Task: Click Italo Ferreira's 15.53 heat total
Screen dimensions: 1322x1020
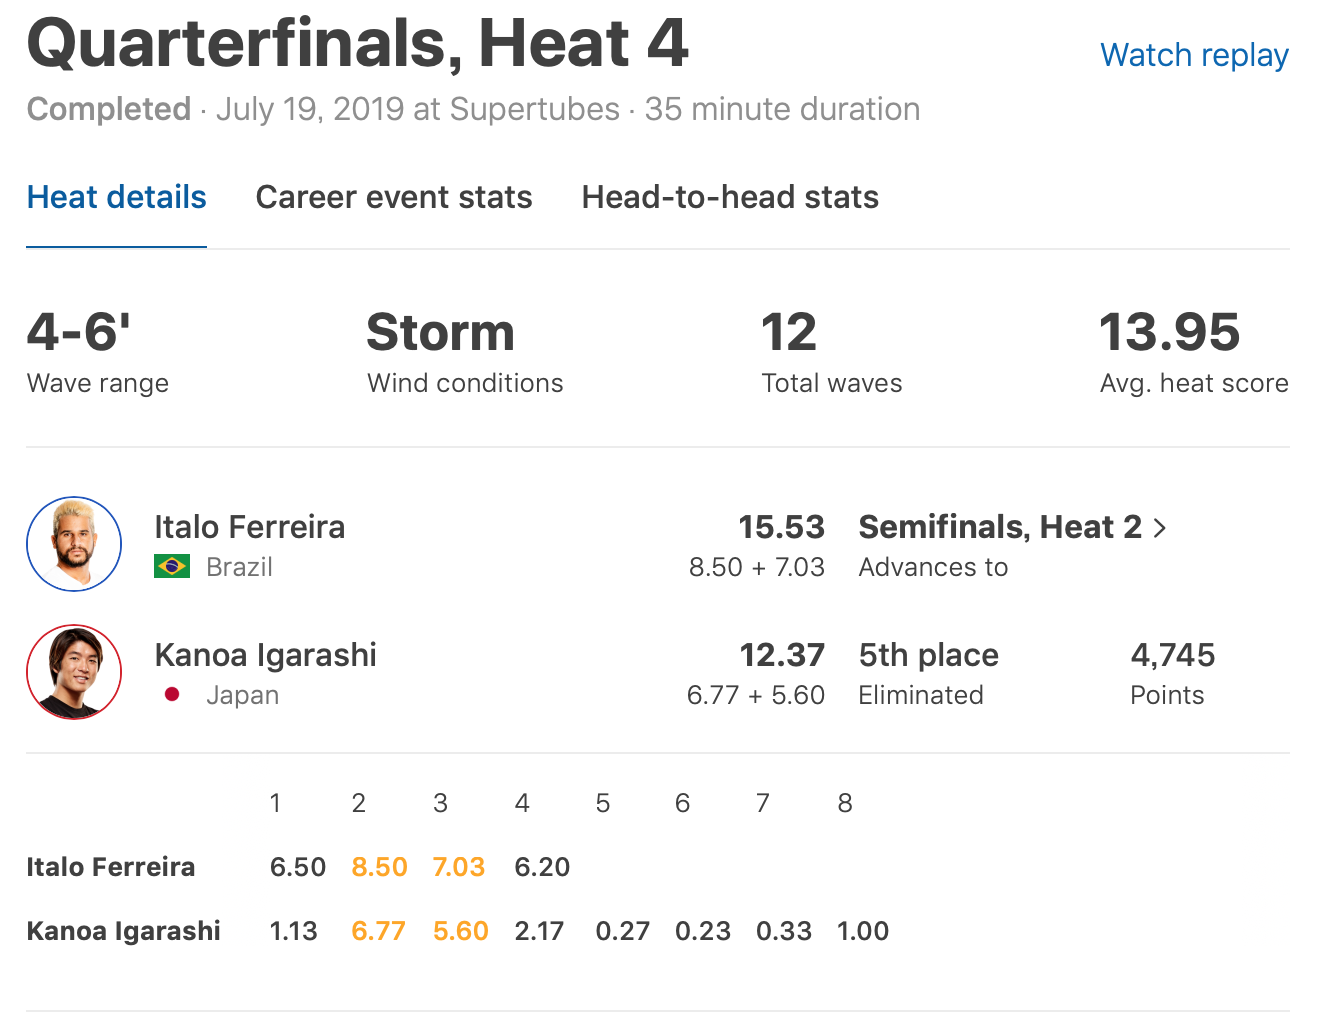Action: [781, 527]
